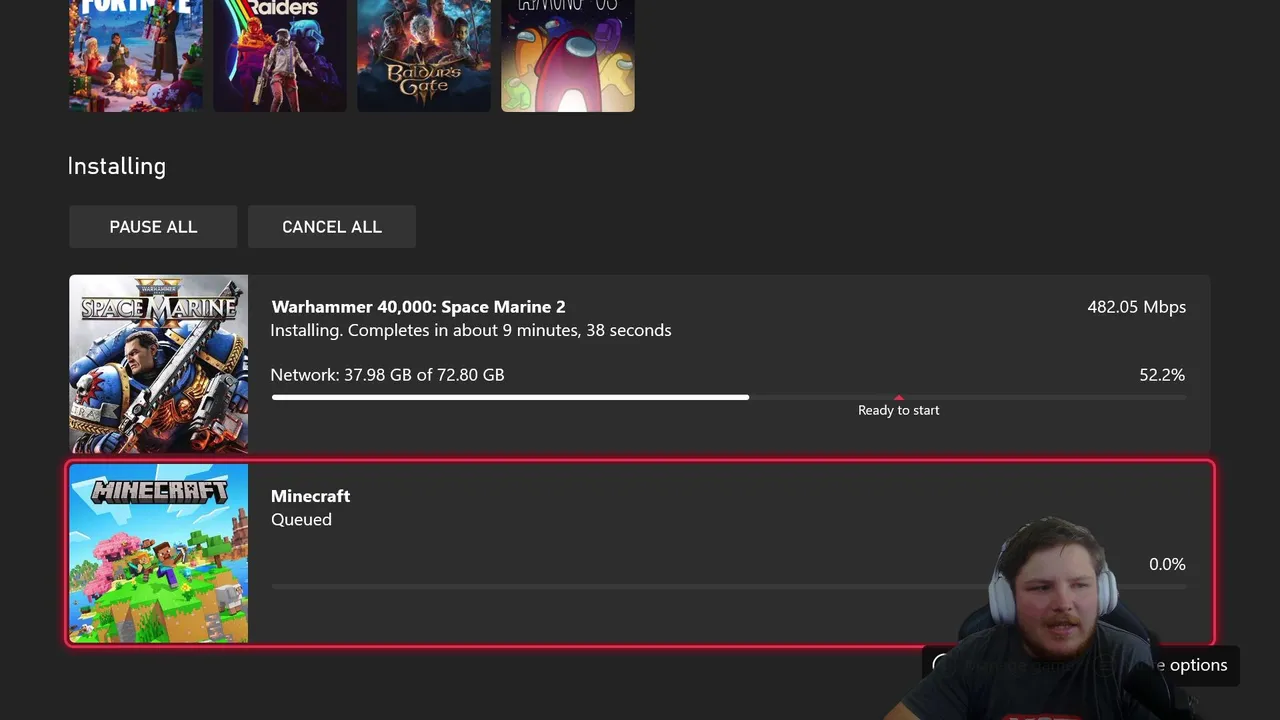Click the red Ready to start marker

point(898,397)
